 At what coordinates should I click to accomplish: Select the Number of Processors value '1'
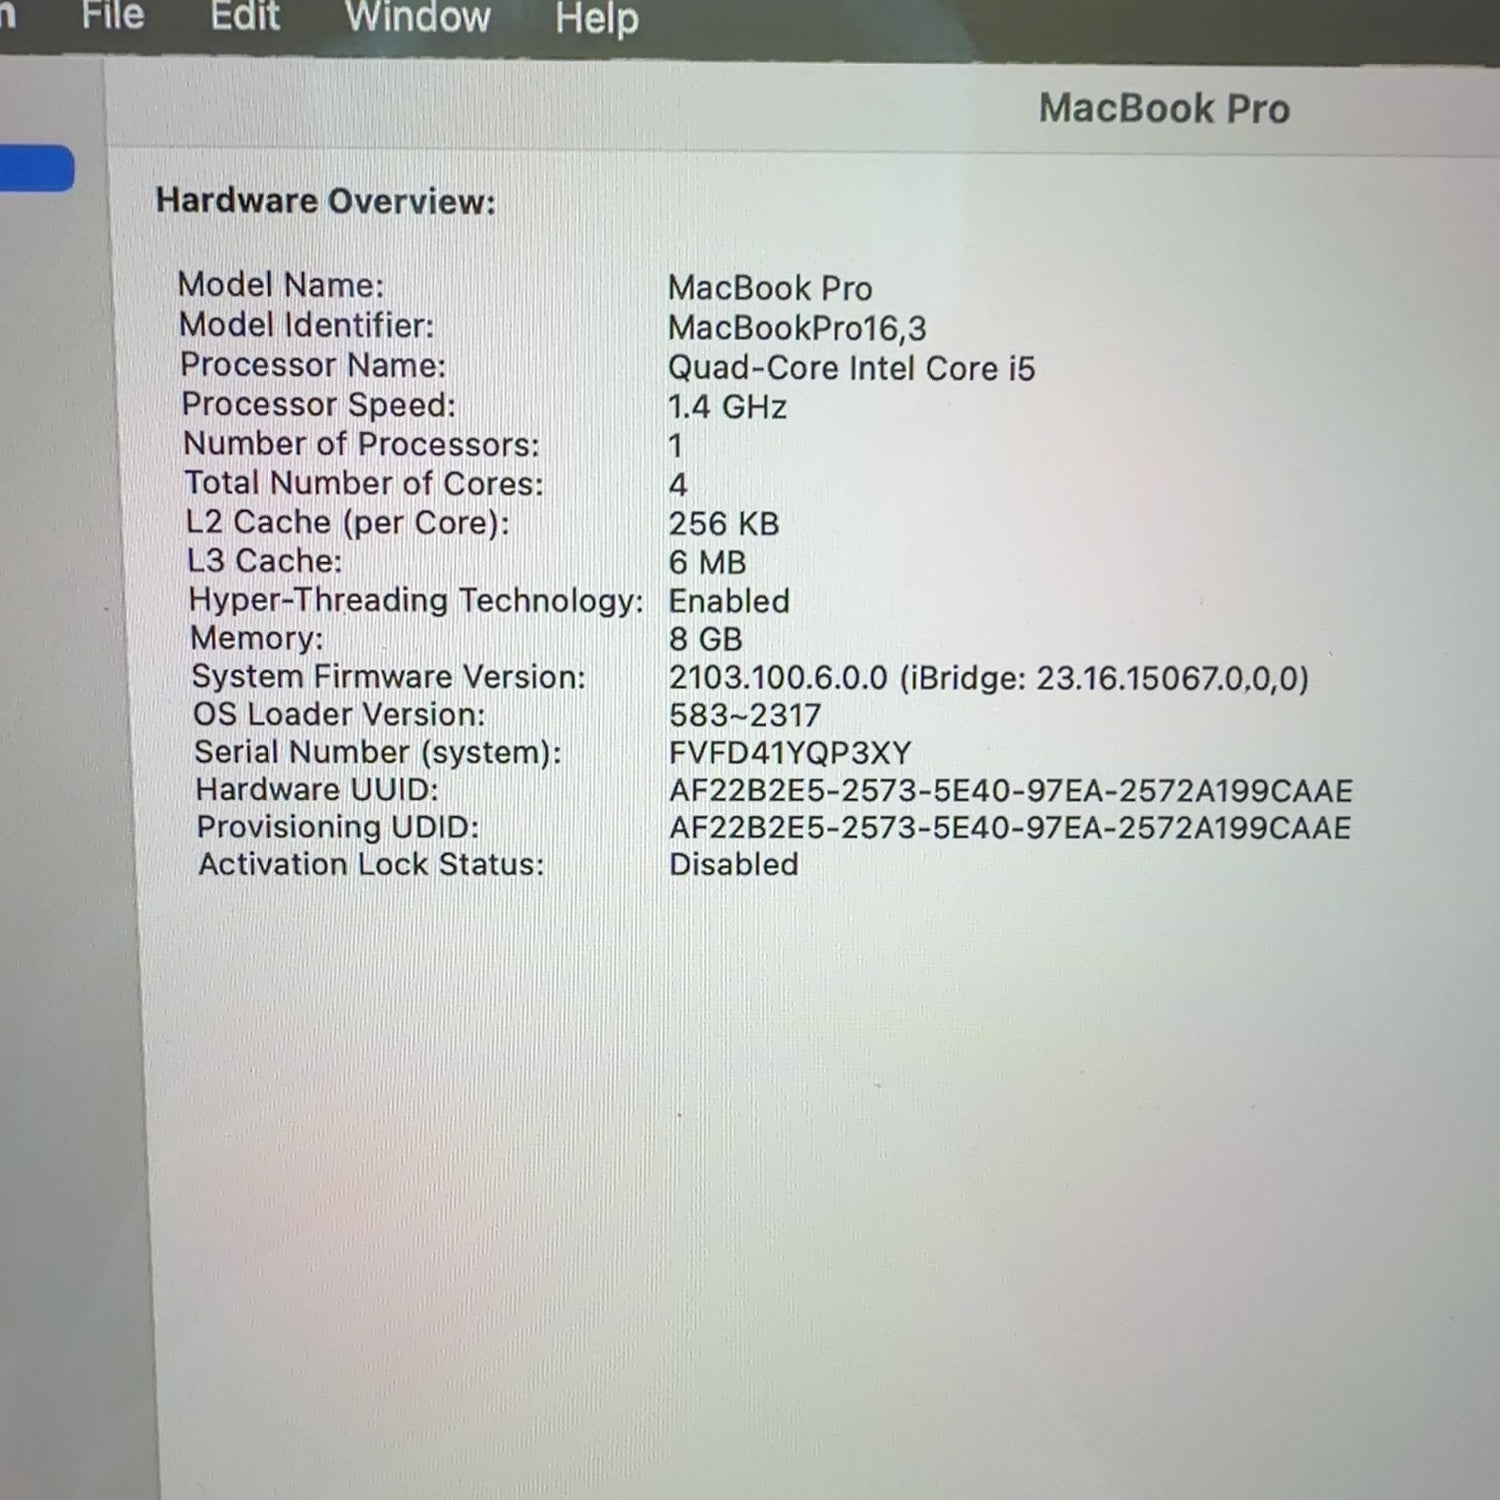point(676,446)
